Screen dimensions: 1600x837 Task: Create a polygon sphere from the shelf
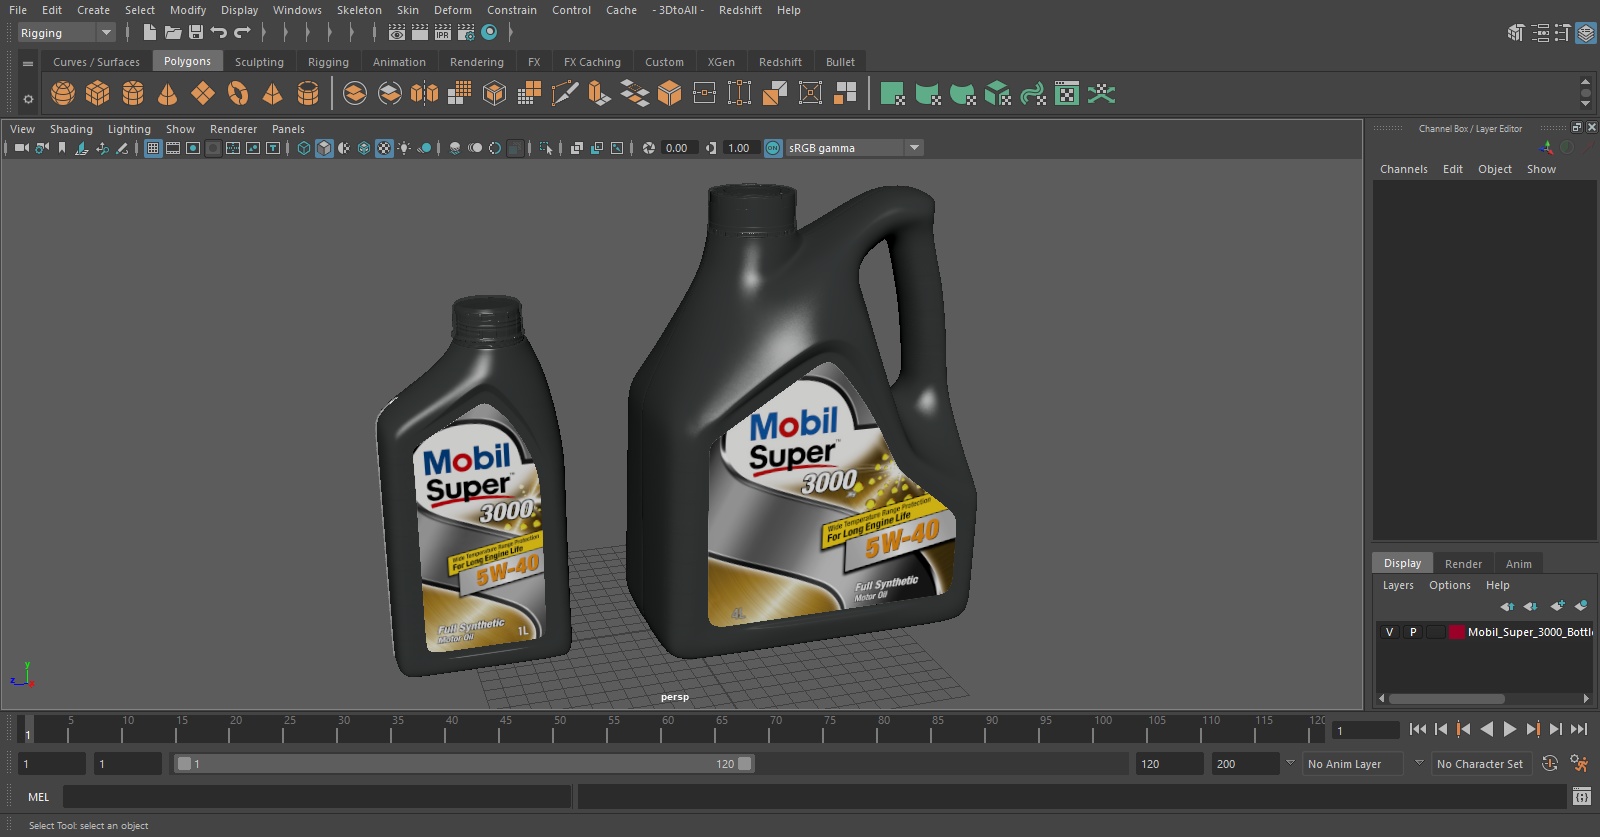point(63,94)
